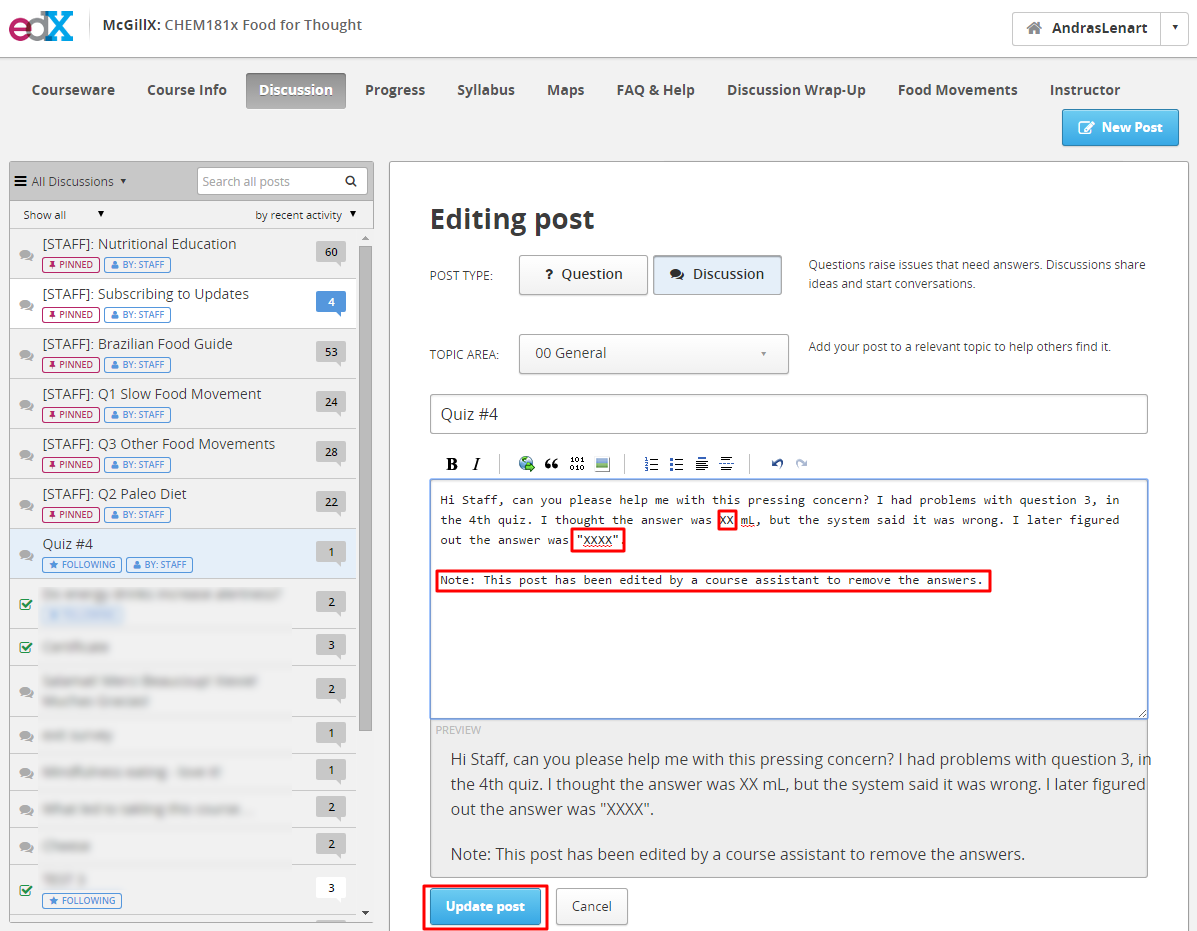This screenshot has width=1197, height=931.
Task: Open the AndrasLenart account dropdown arrow
Action: [x=1175, y=28]
